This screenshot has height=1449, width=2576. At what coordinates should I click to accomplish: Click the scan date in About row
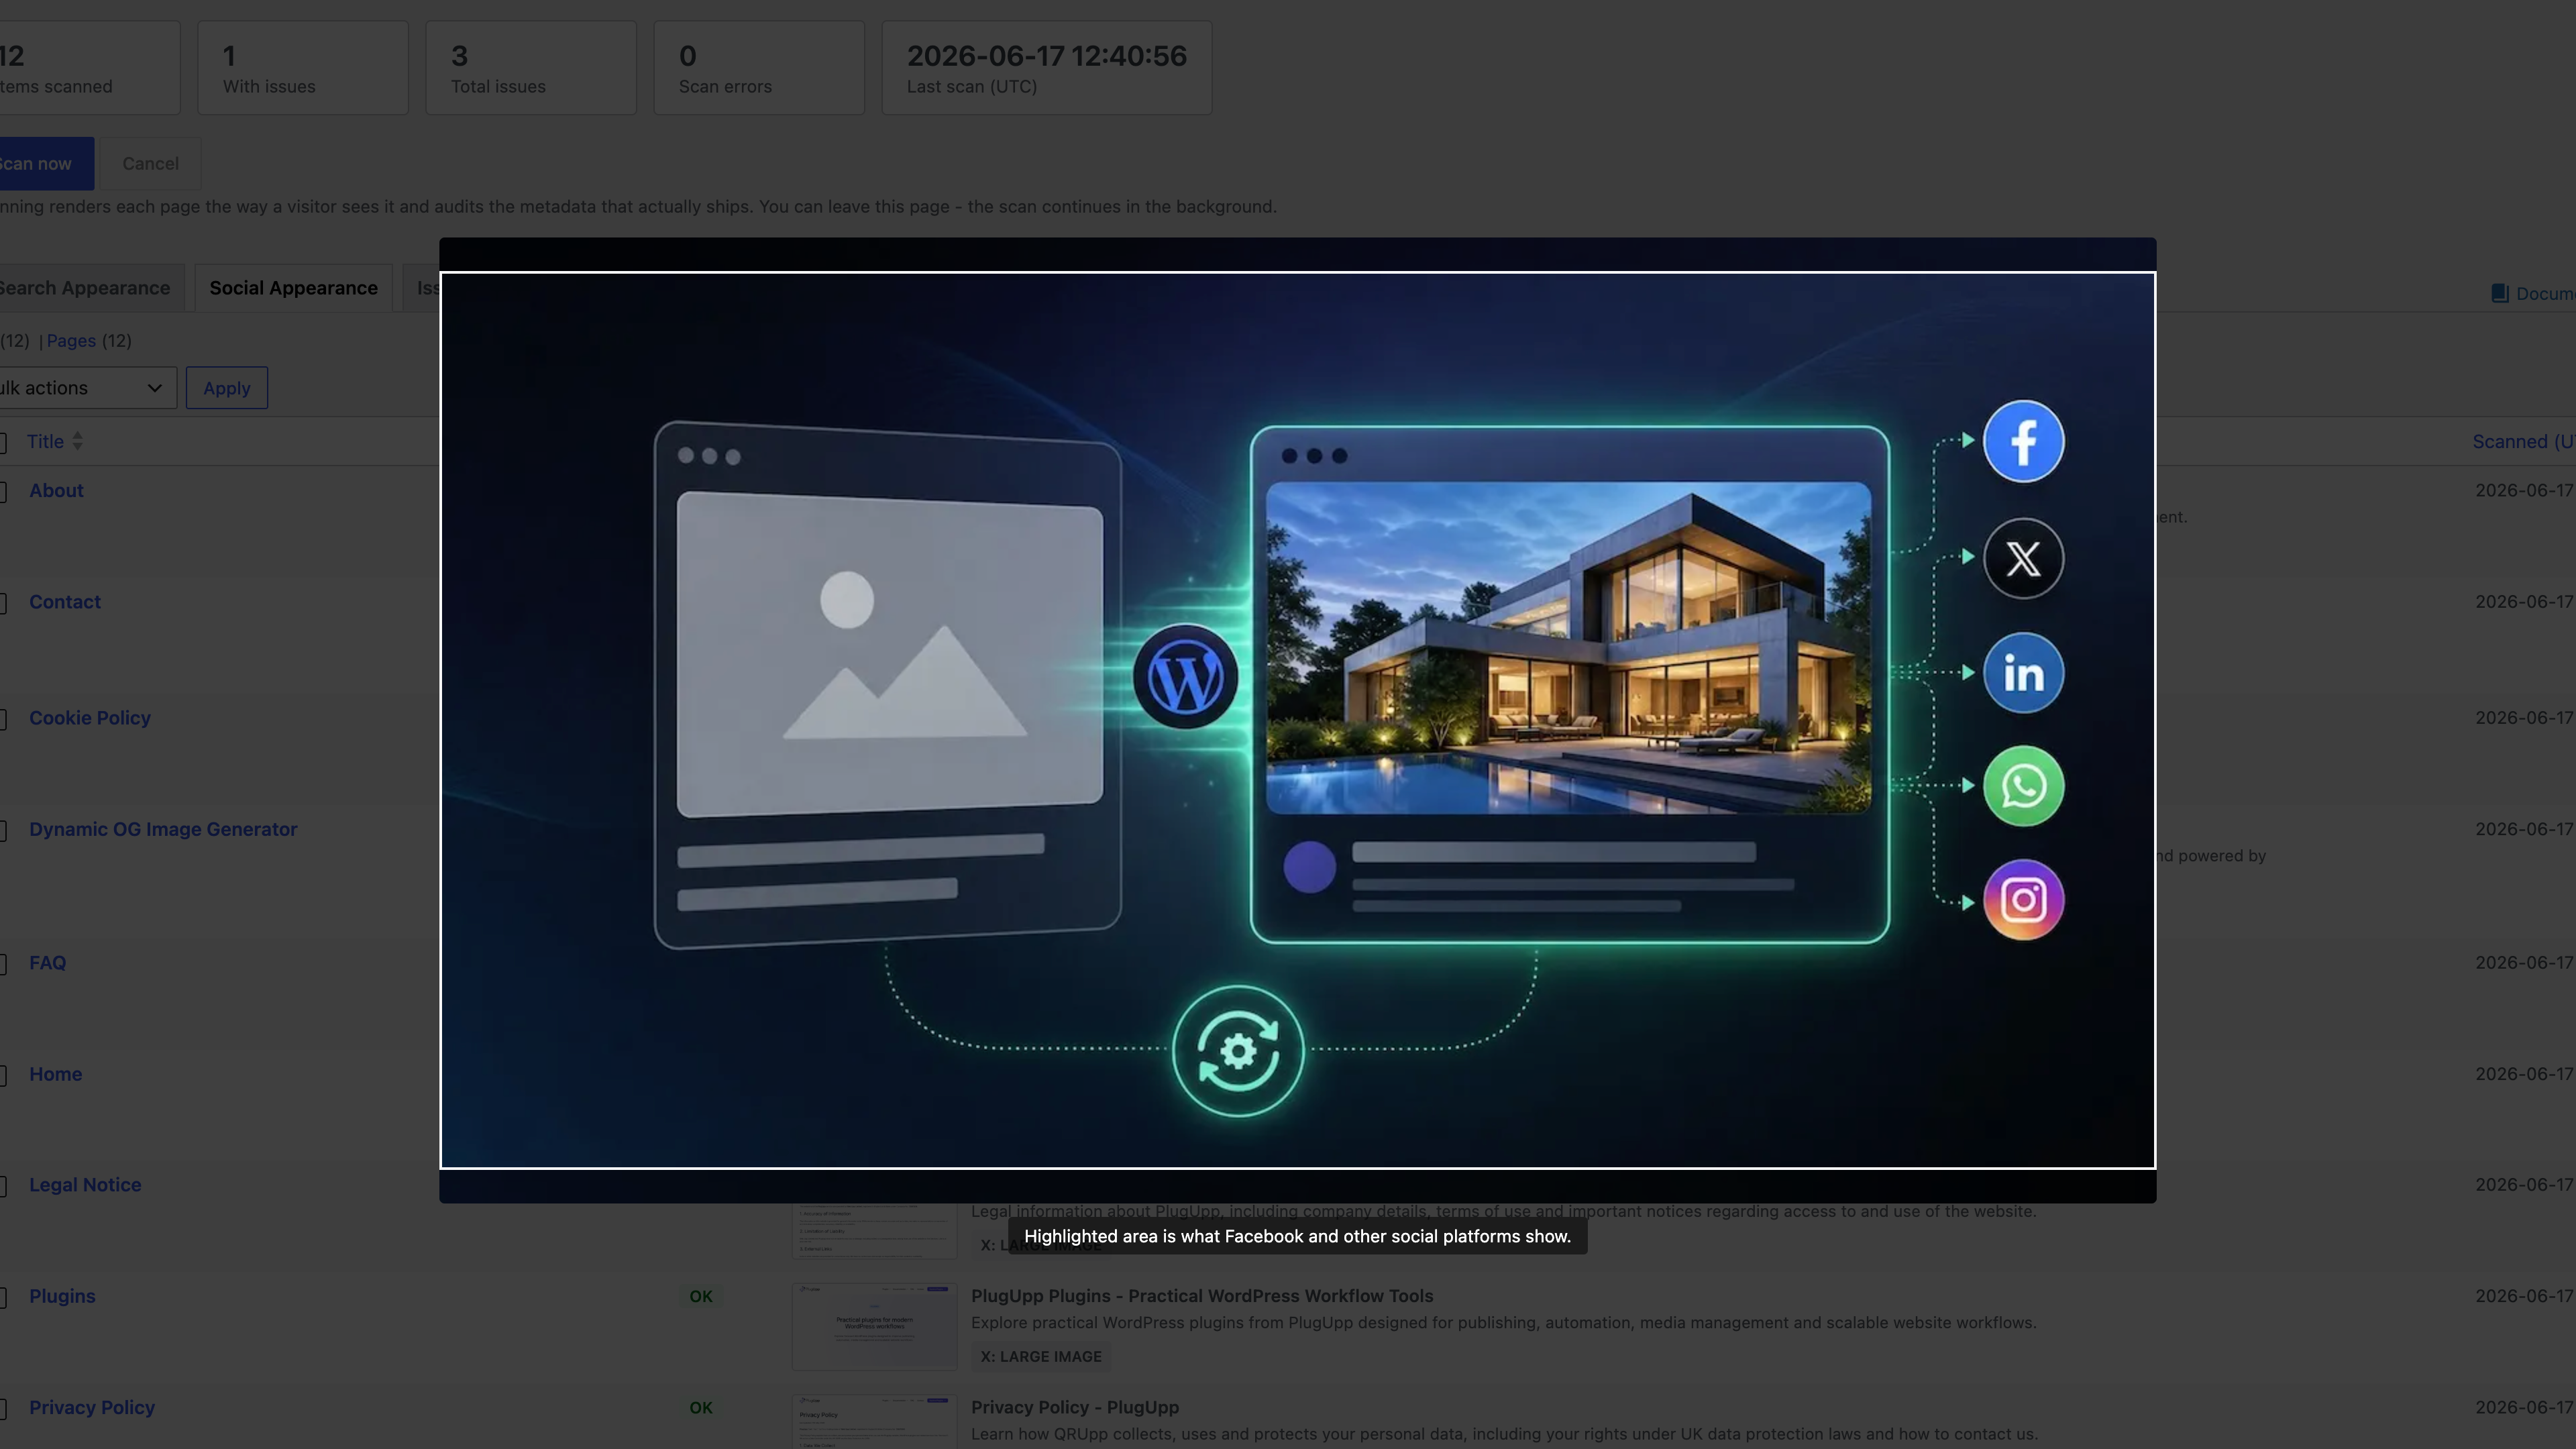pos(2524,491)
